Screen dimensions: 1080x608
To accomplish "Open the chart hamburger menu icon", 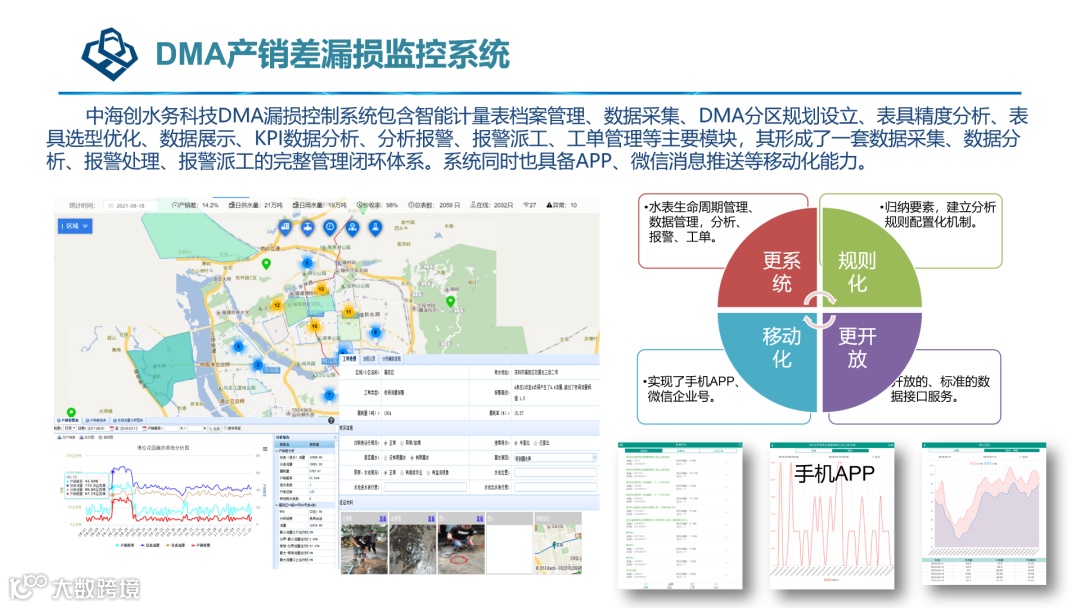I will 265,449.
